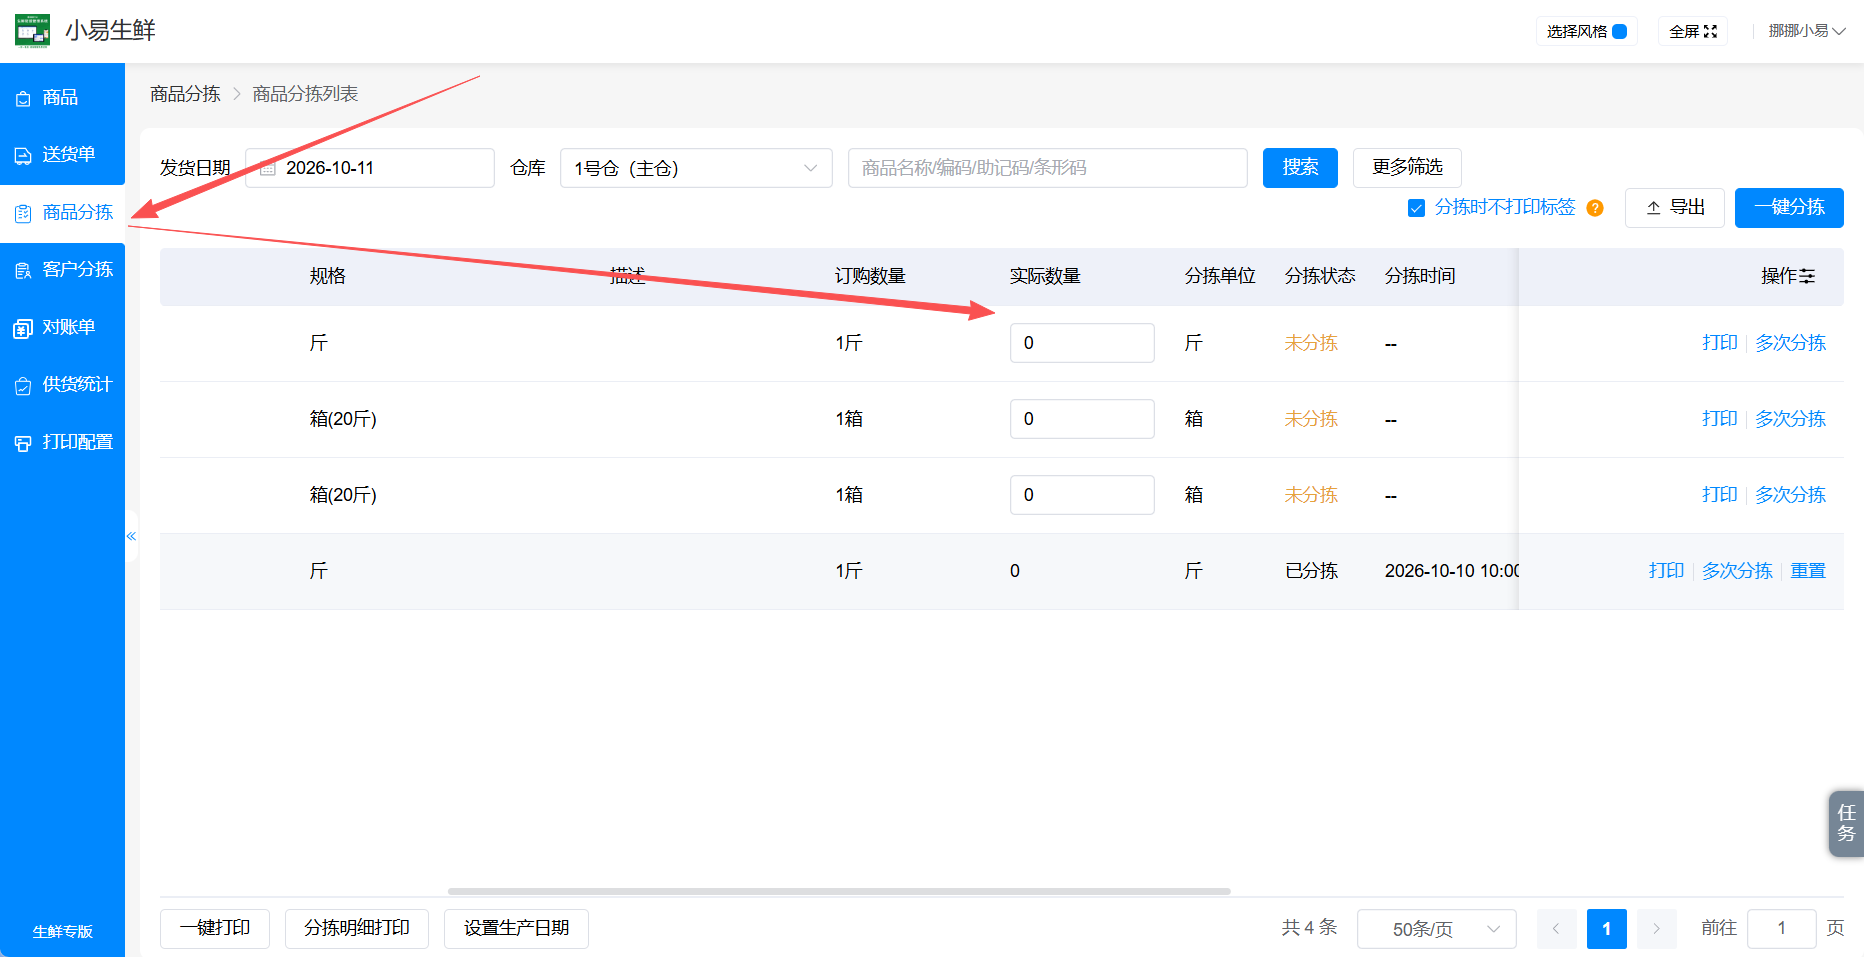Click the horizontal table scrollbar
This screenshot has height=957, width=1864.
pyautogui.click(x=839, y=891)
